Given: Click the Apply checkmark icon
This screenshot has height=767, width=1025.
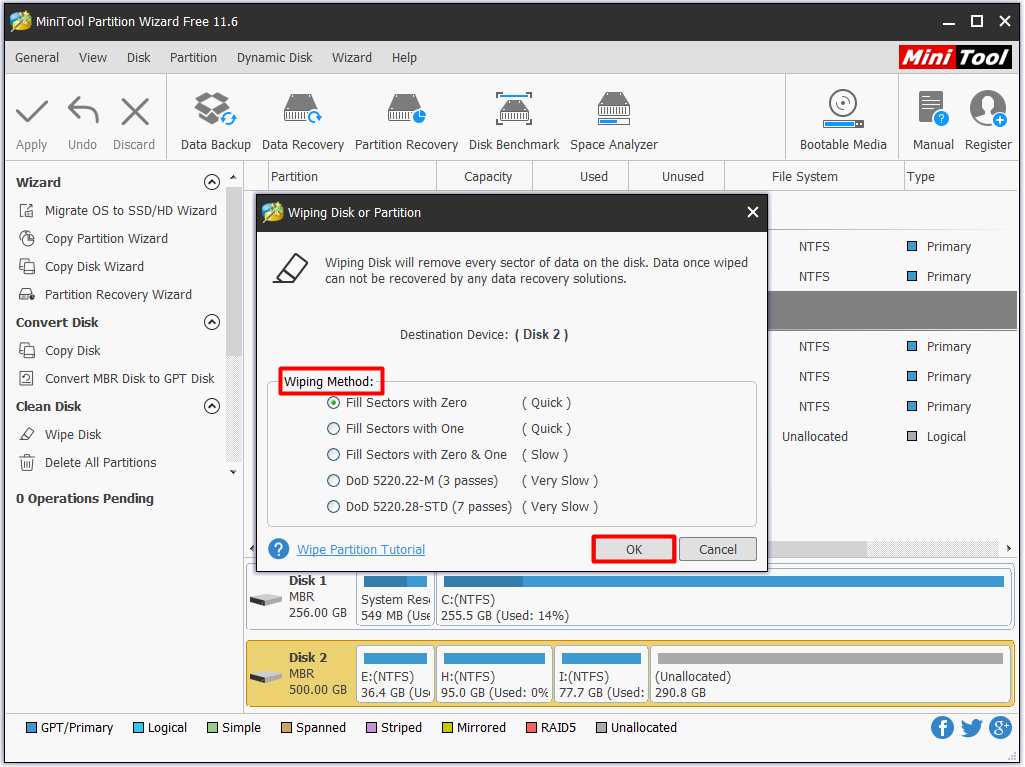Looking at the screenshot, I should (31, 112).
